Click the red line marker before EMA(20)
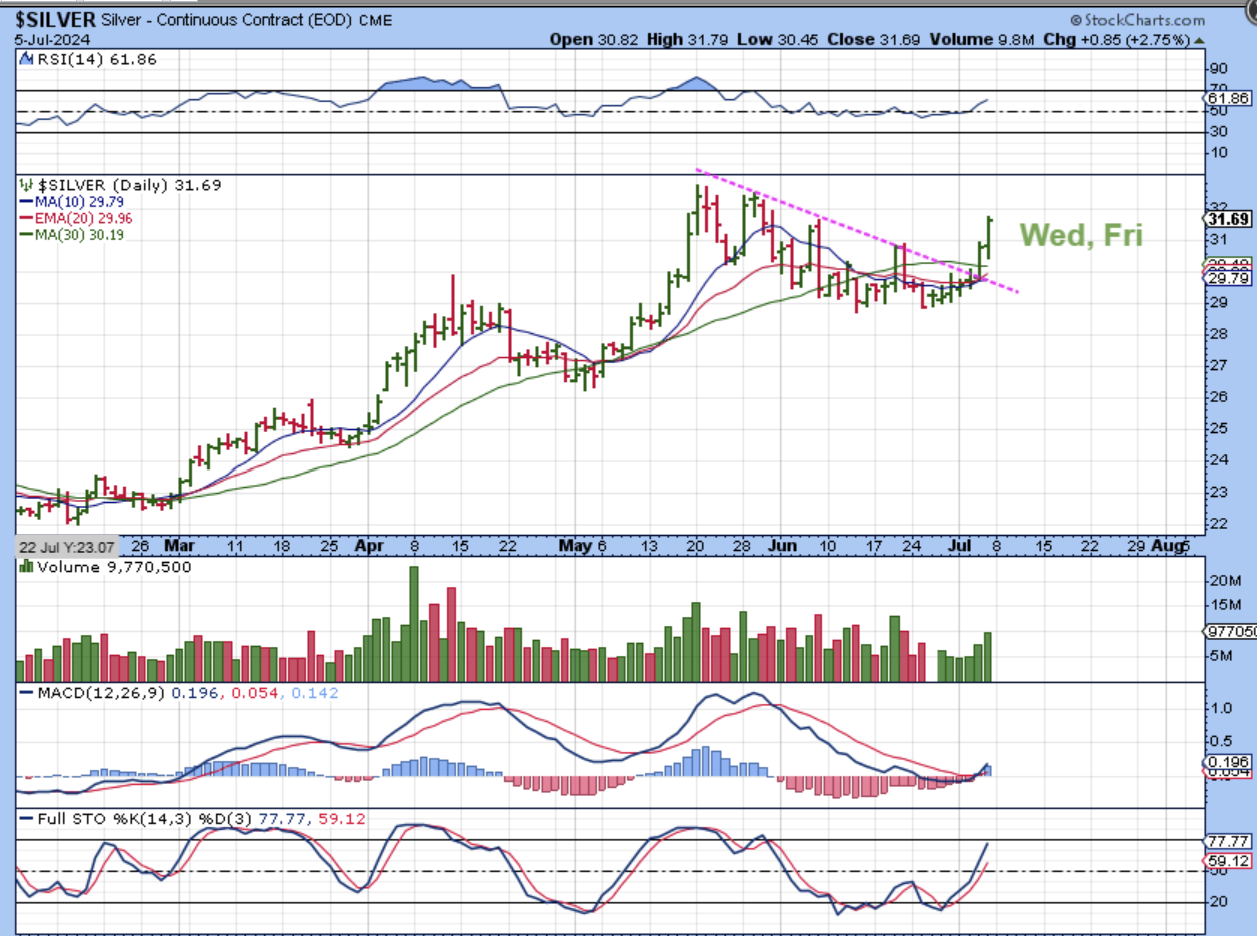This screenshot has height=936, width=1257. (x=25, y=218)
